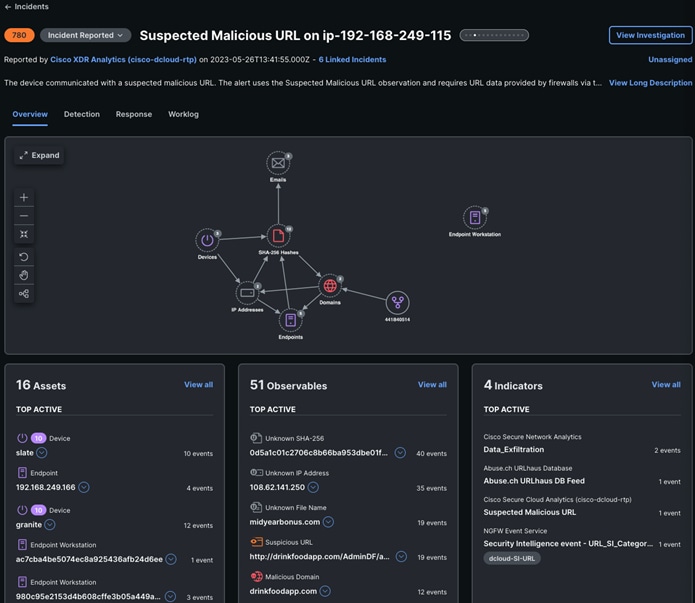Open pivot menu for ac7cba4be5074ec8a925436afb24d6ee

pos(171,559)
